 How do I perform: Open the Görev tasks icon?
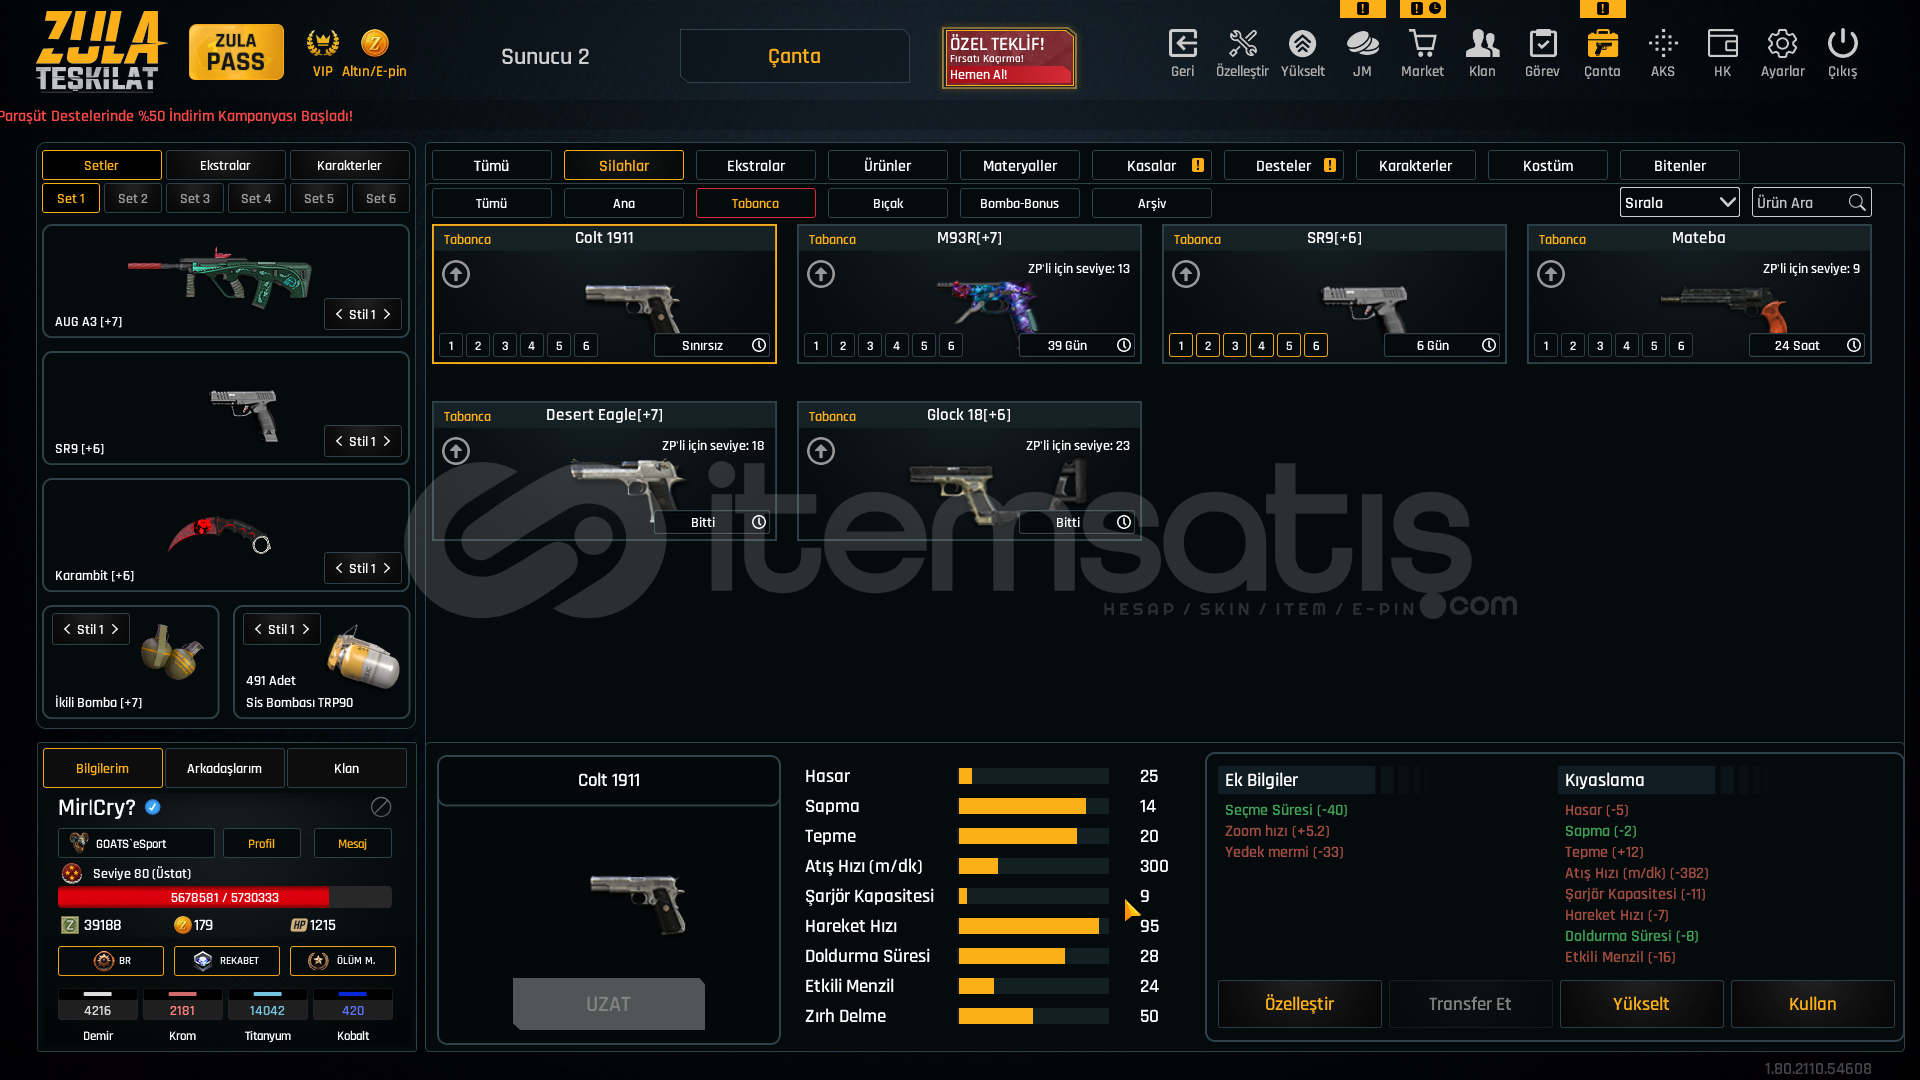1542,45
